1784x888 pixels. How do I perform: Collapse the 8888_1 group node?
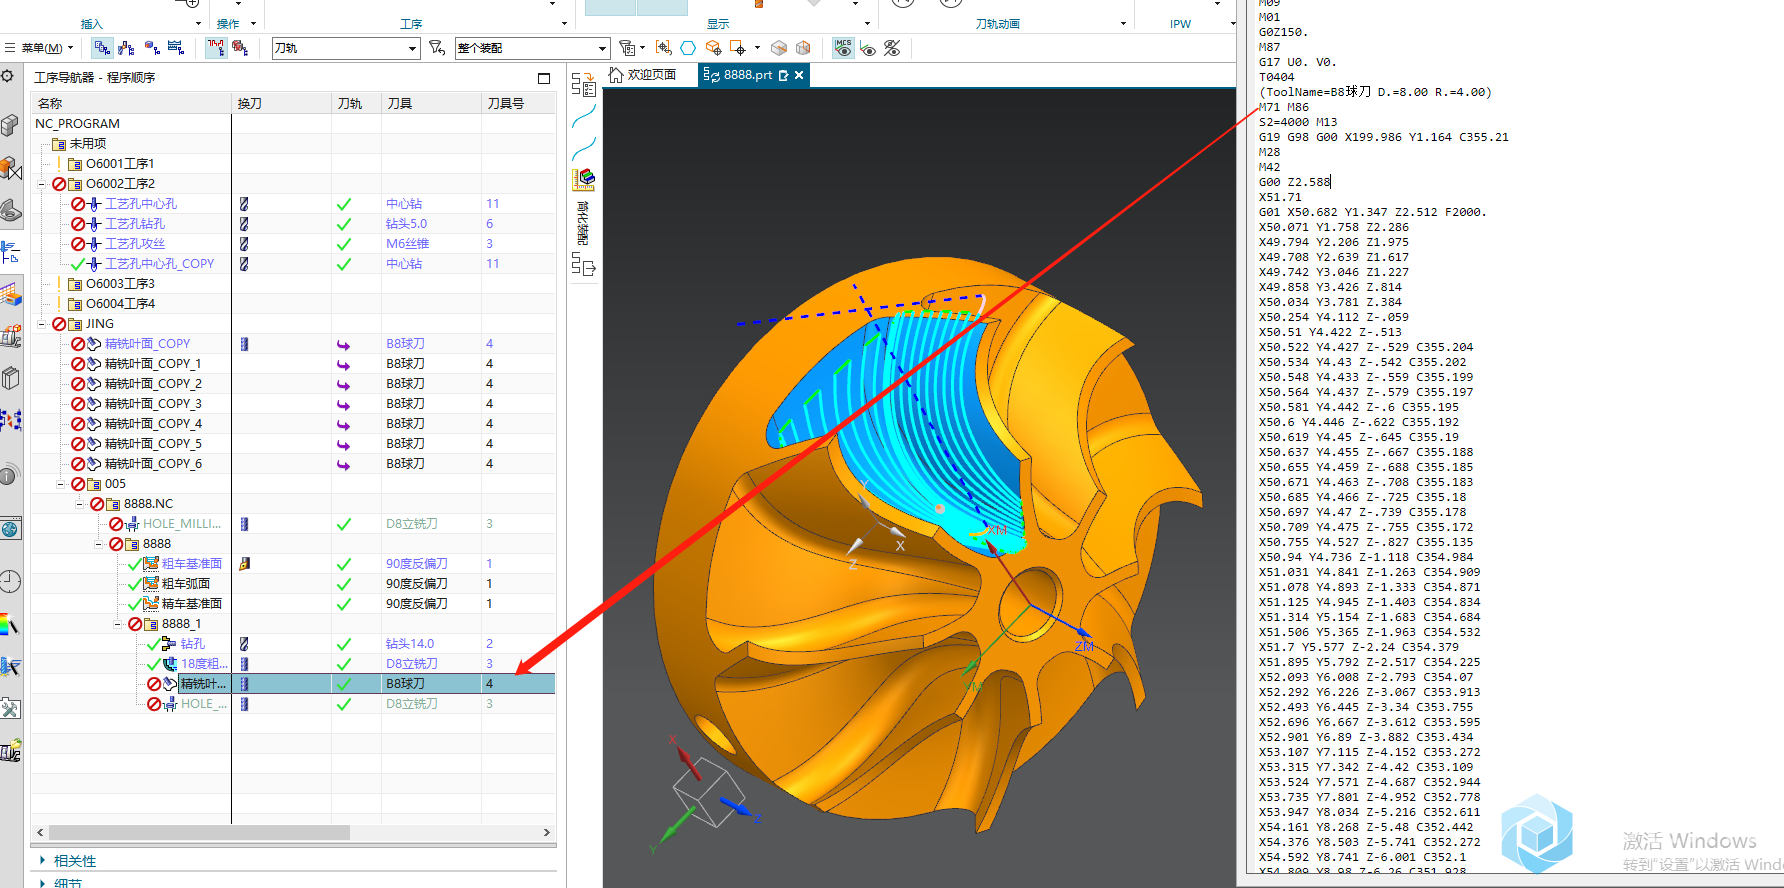pyautogui.click(x=118, y=624)
